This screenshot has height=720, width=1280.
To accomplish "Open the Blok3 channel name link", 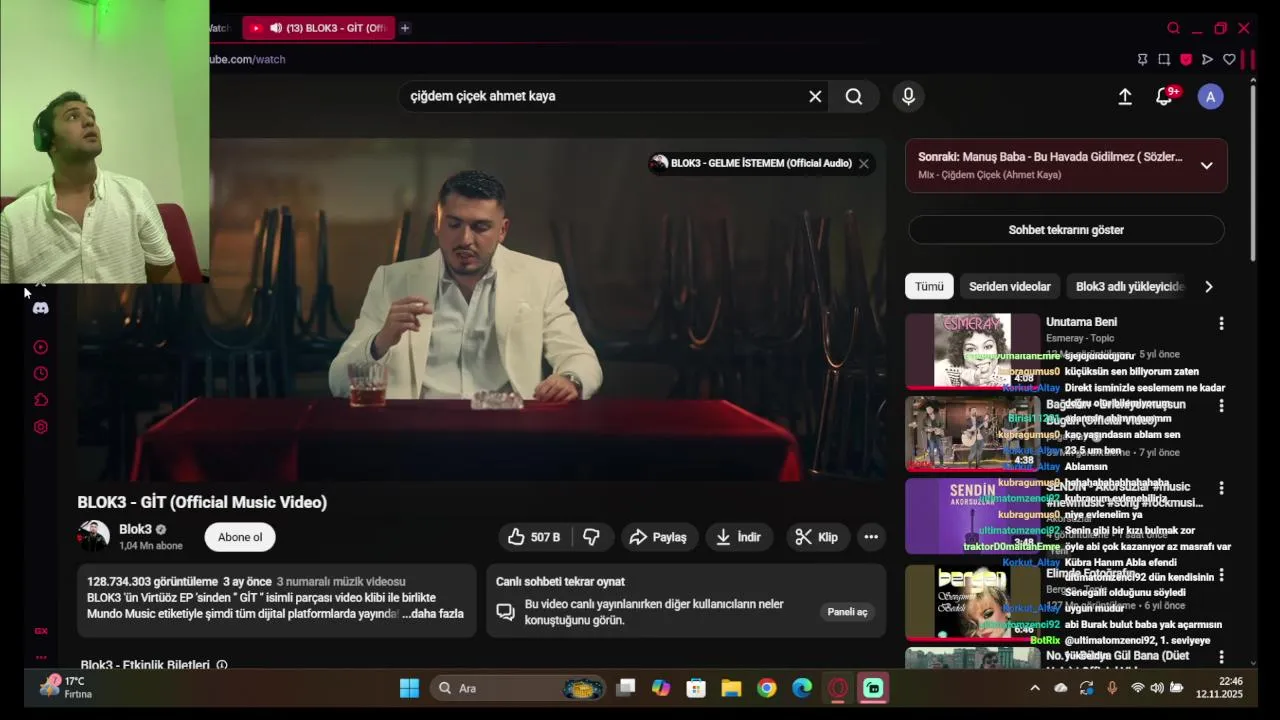I will (135, 529).
